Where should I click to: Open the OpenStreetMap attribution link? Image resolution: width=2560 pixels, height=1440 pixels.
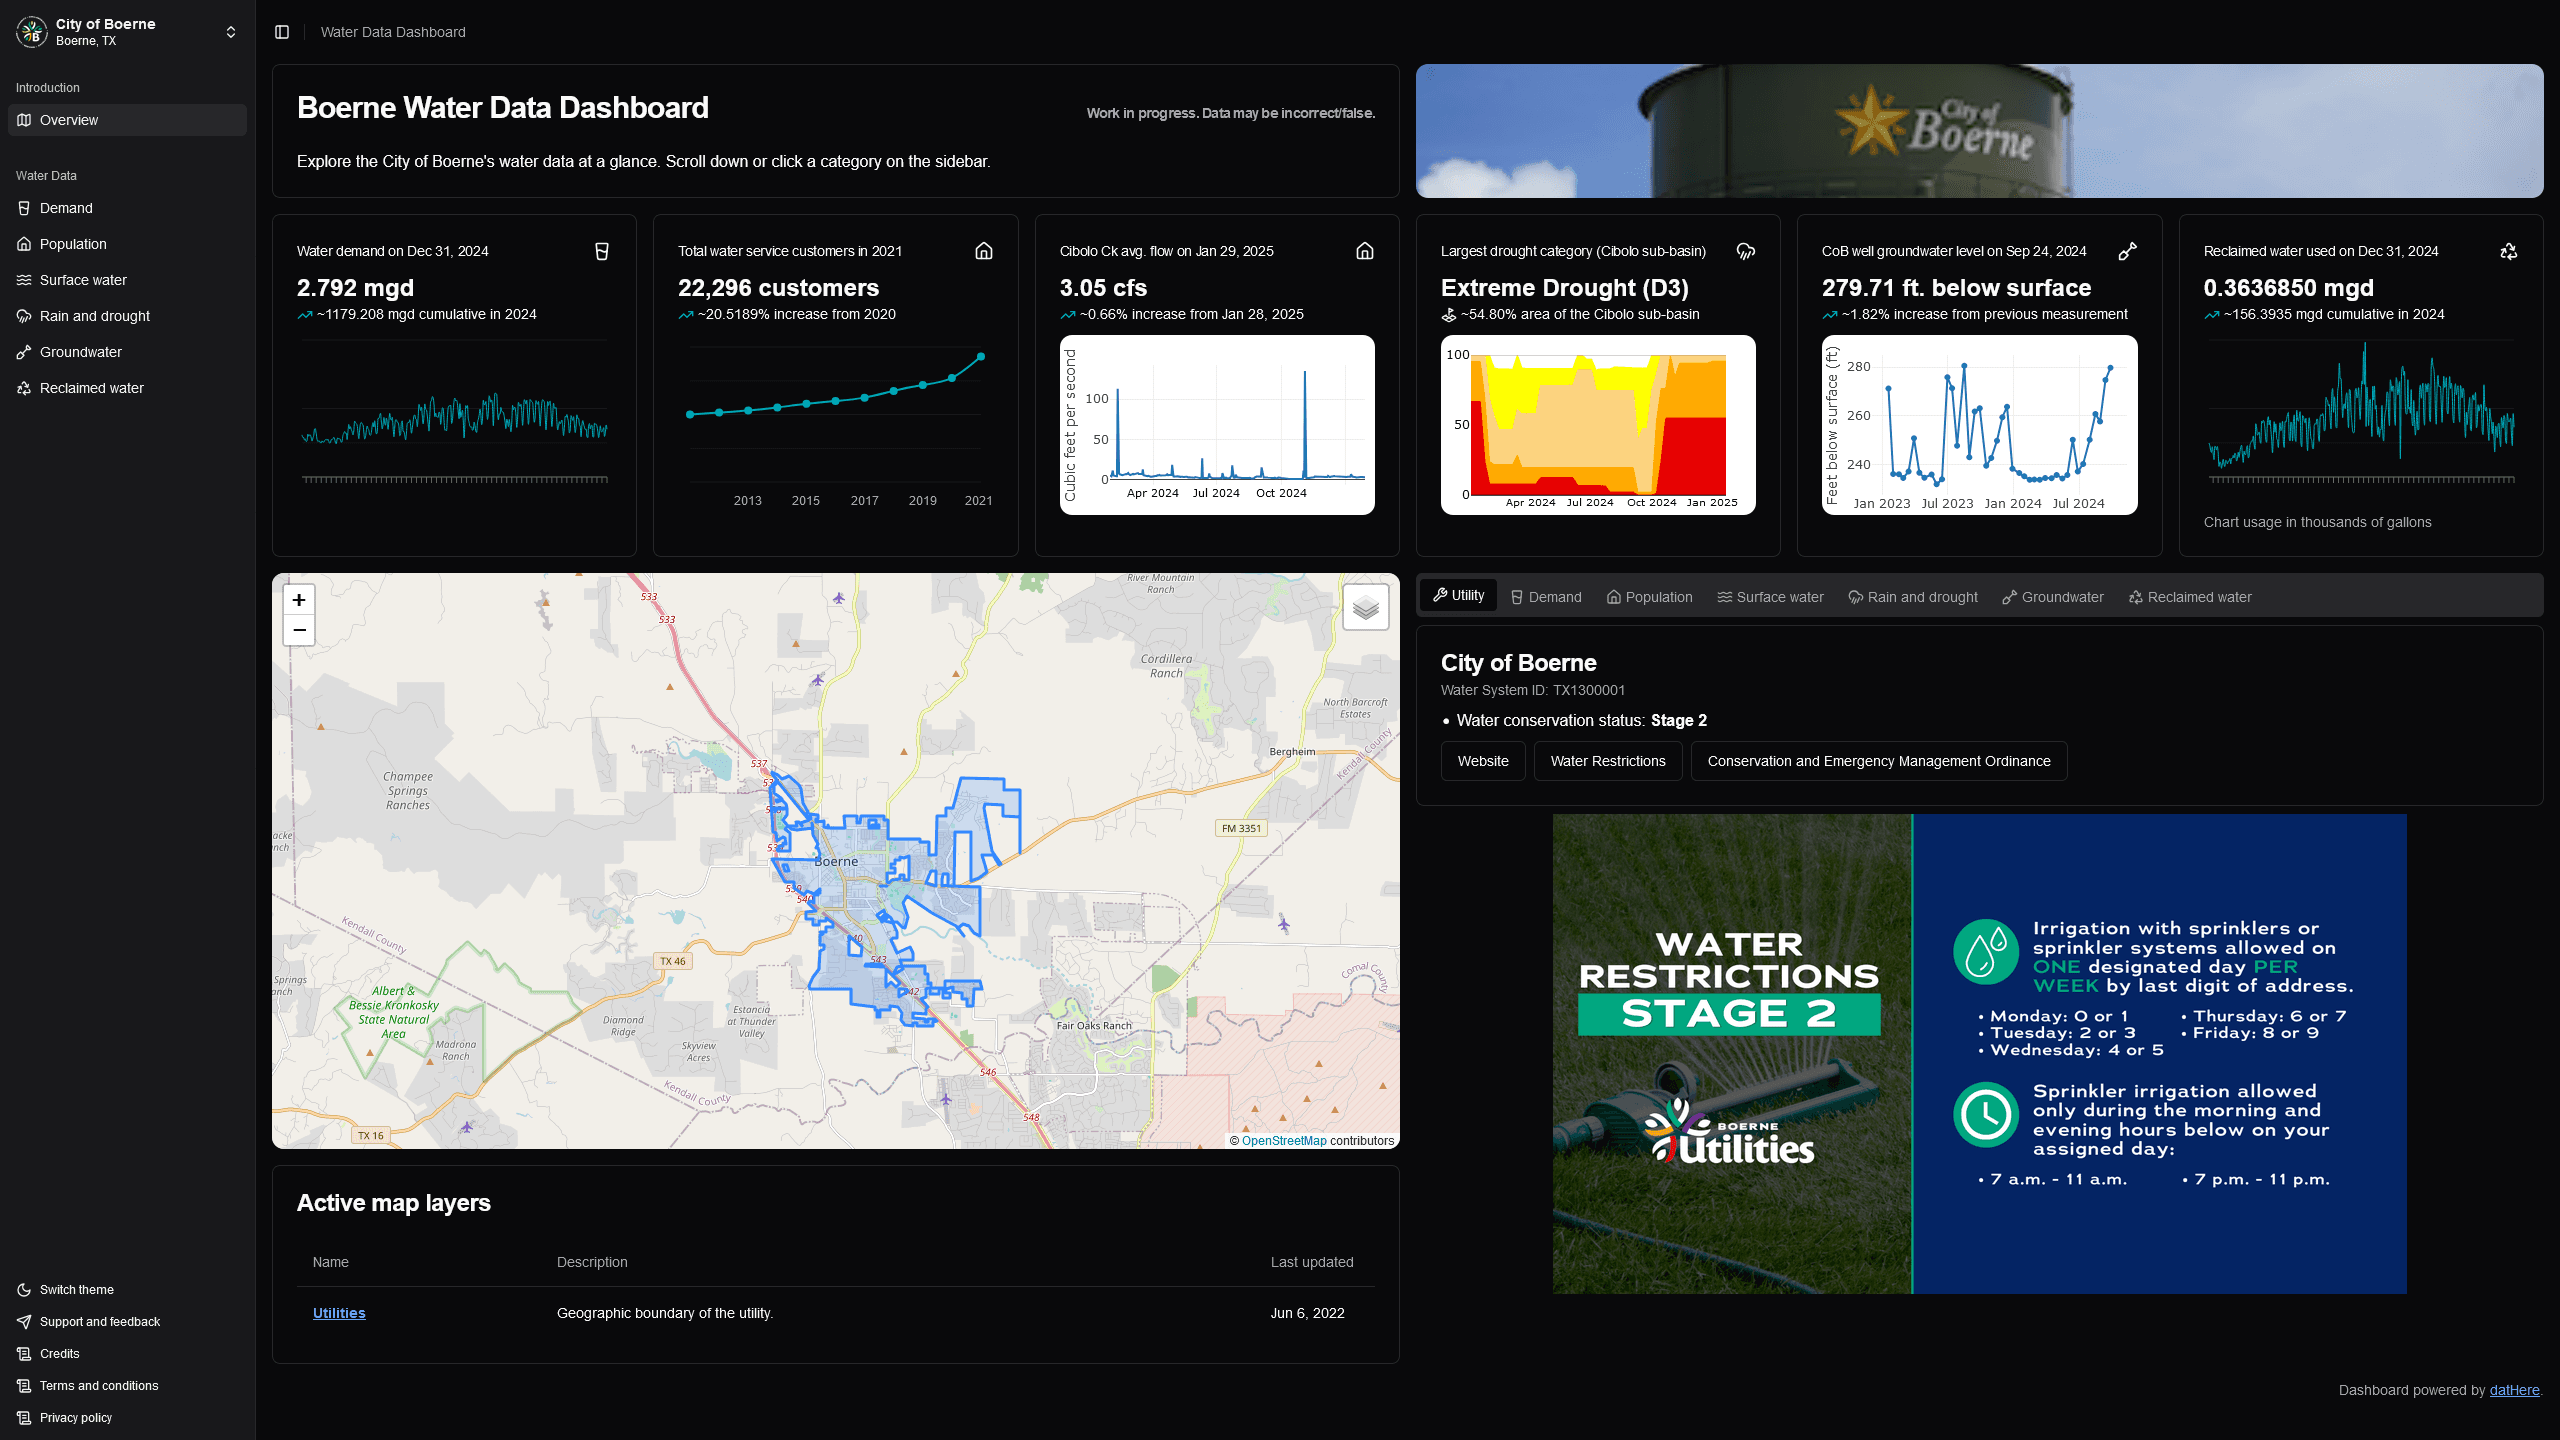point(1284,1141)
